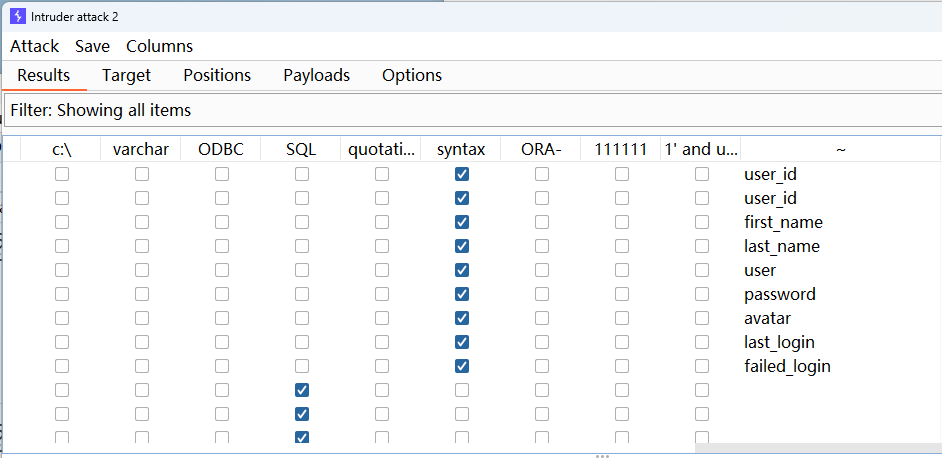Click the varchar column header
Screen dimensions: 942x458
coord(141,149)
